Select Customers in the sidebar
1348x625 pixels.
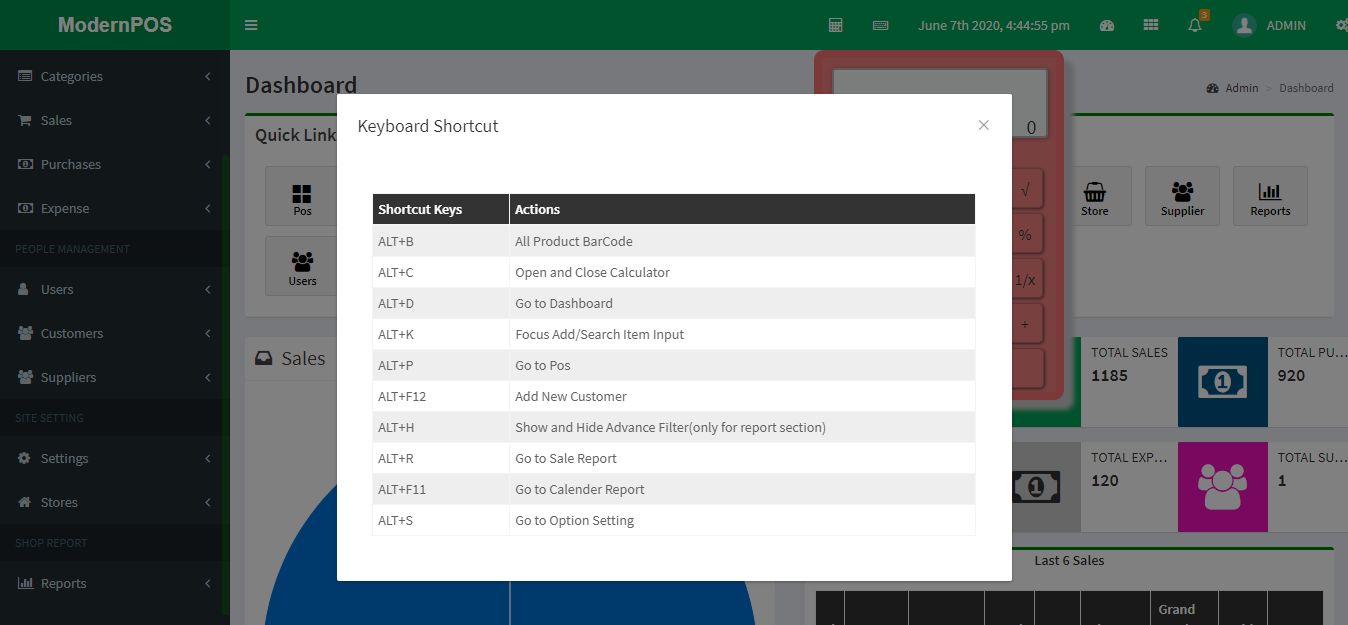click(x=71, y=333)
